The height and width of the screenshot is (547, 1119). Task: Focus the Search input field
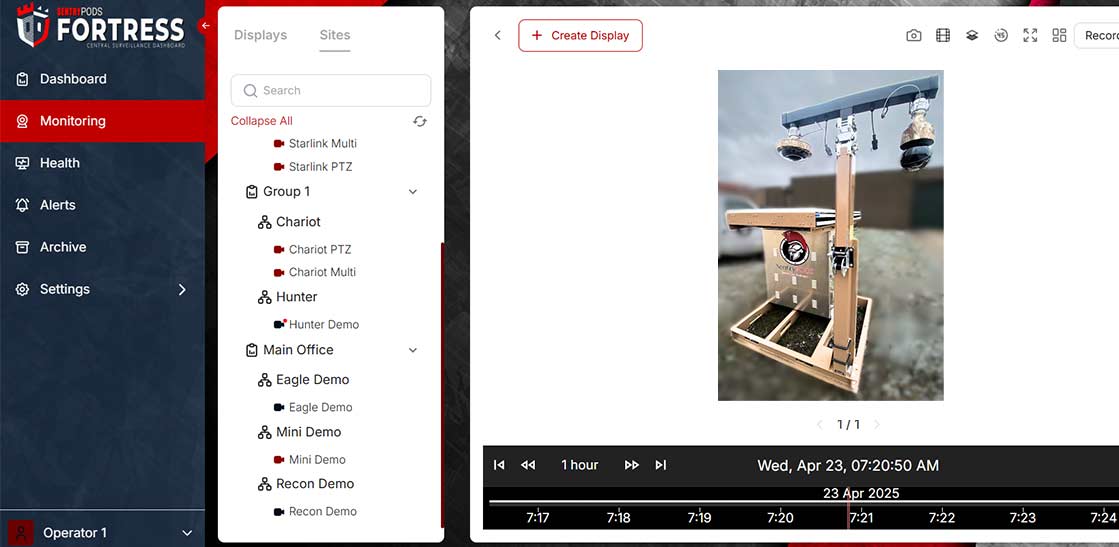click(331, 91)
